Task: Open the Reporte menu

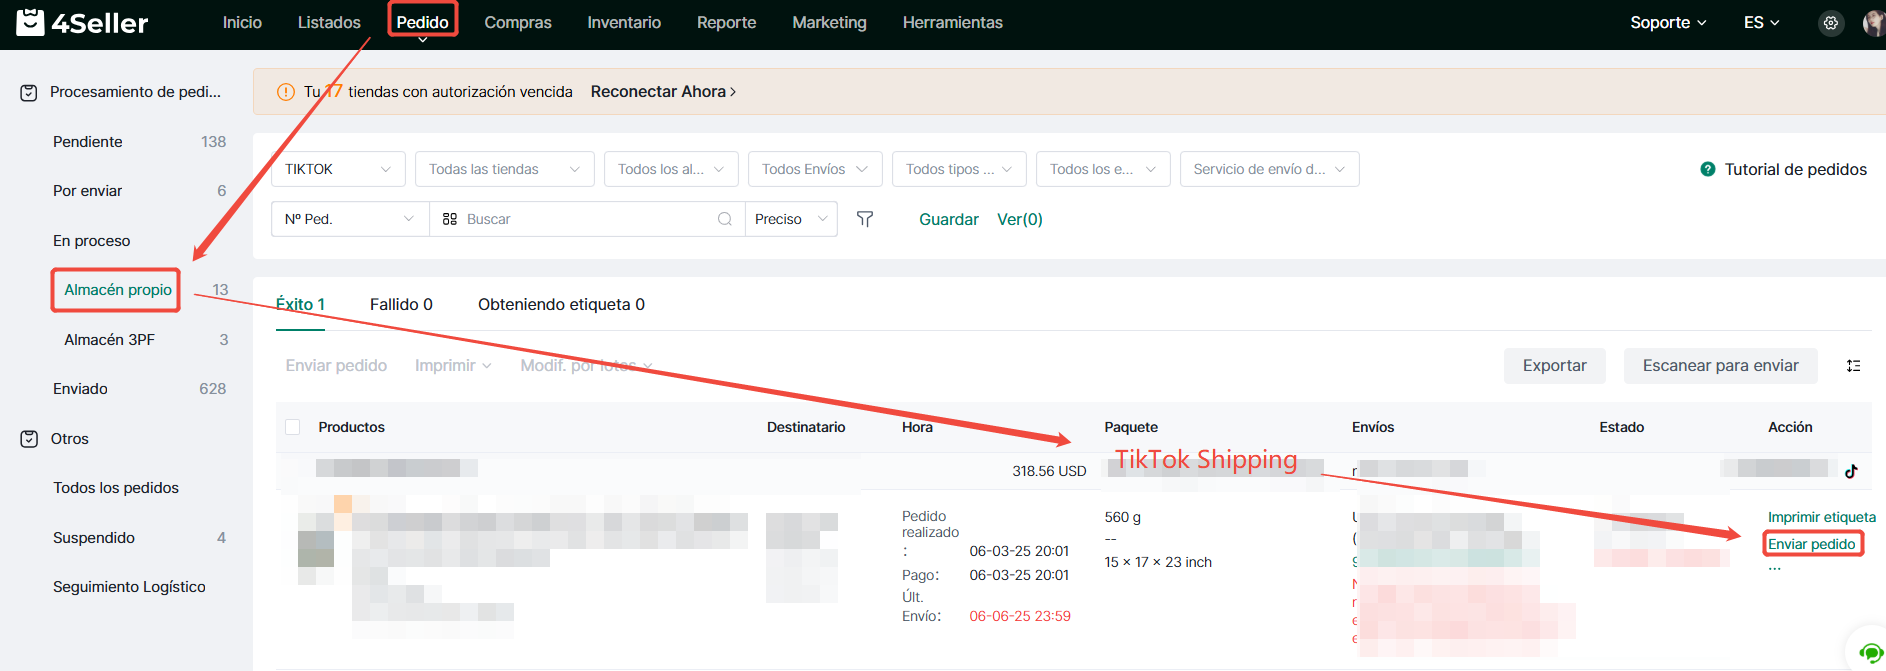Action: tap(727, 23)
